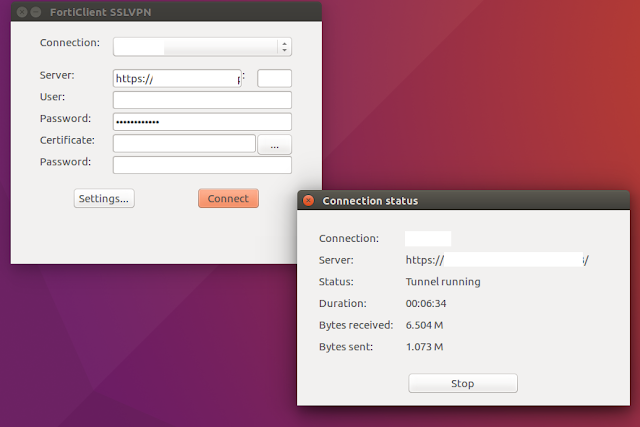Select the masked user Password field
Image resolution: width=640 pixels, height=427 pixels.
(x=202, y=122)
